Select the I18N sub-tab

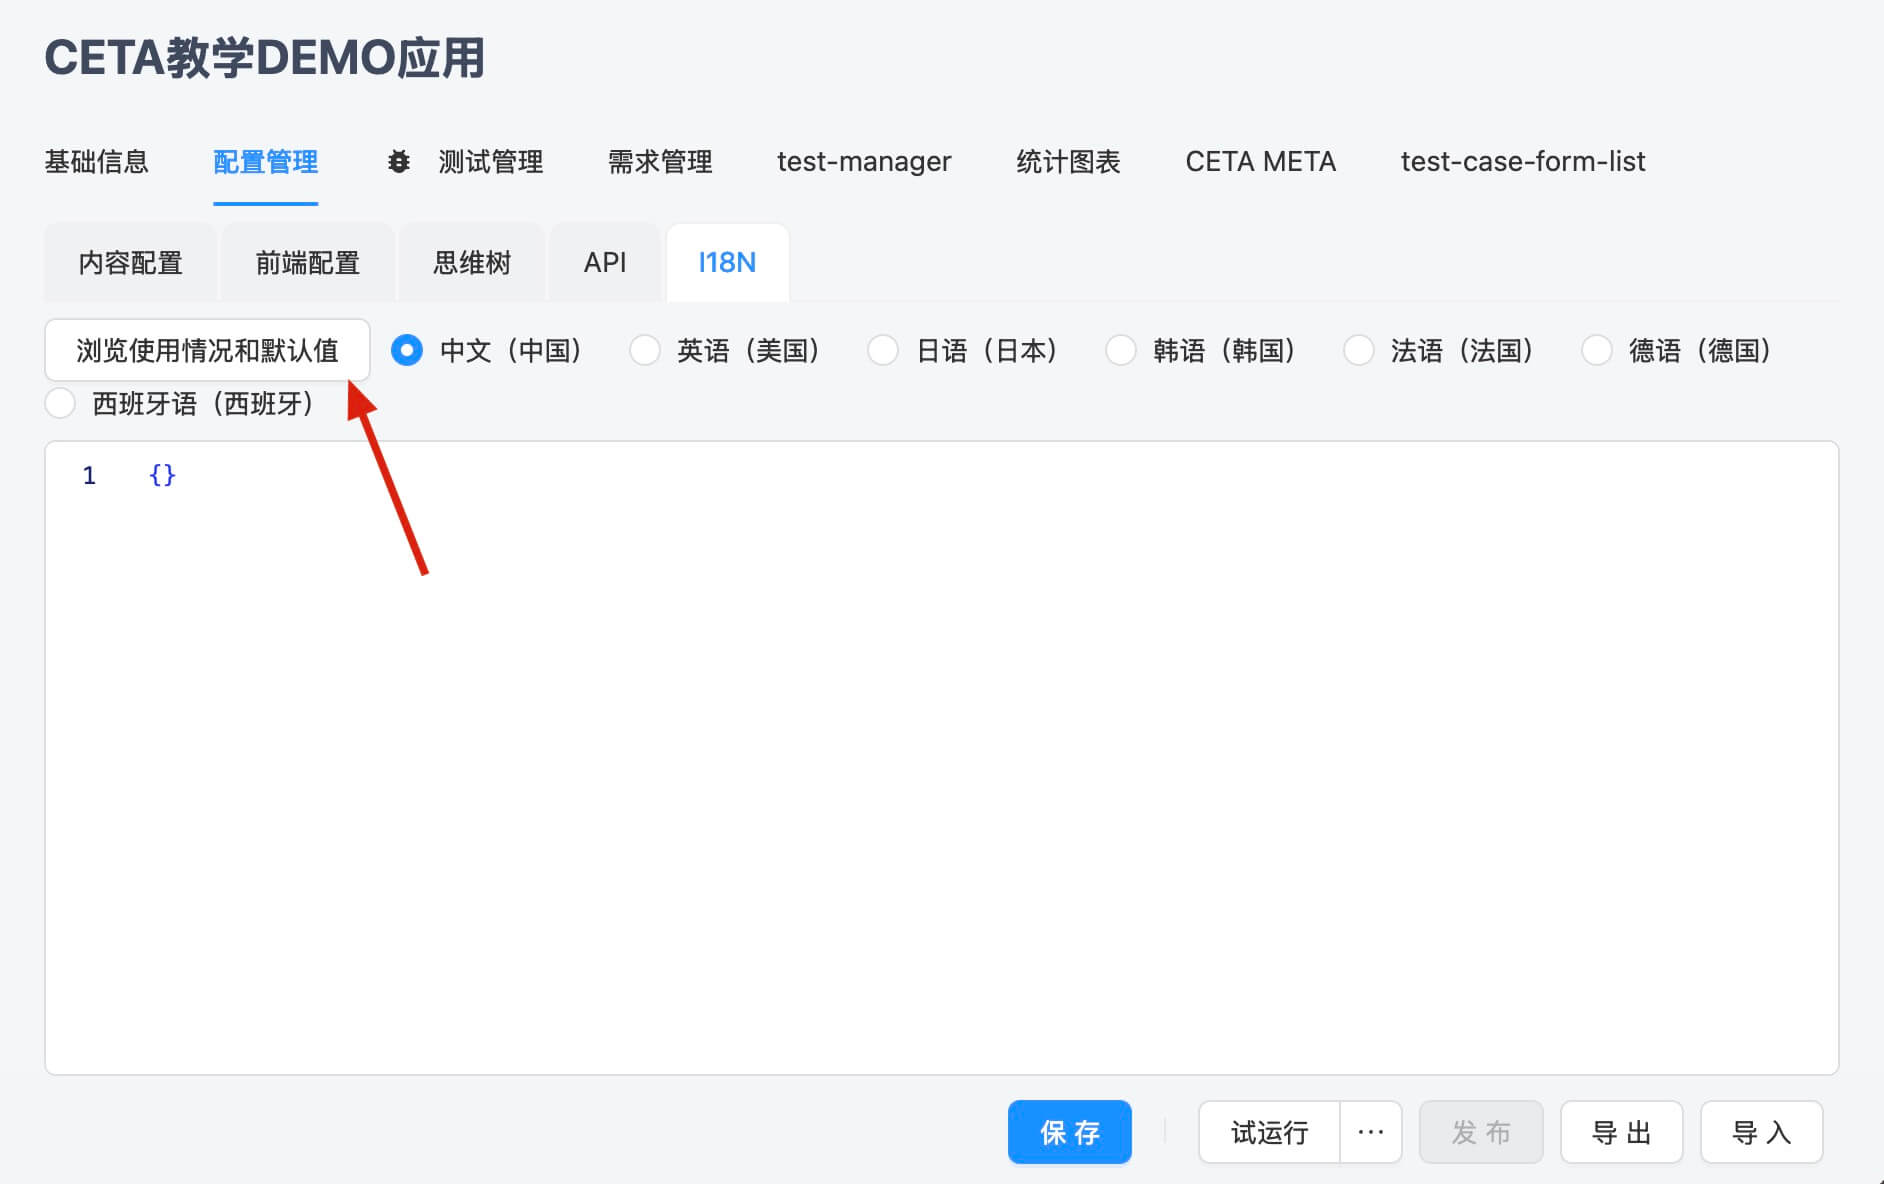point(727,263)
